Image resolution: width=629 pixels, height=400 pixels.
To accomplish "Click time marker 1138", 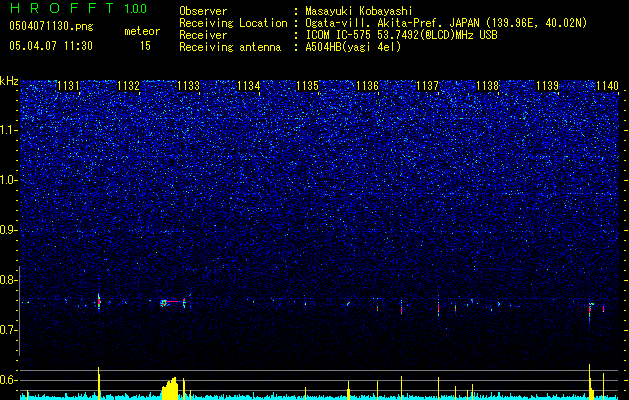I will click(487, 85).
